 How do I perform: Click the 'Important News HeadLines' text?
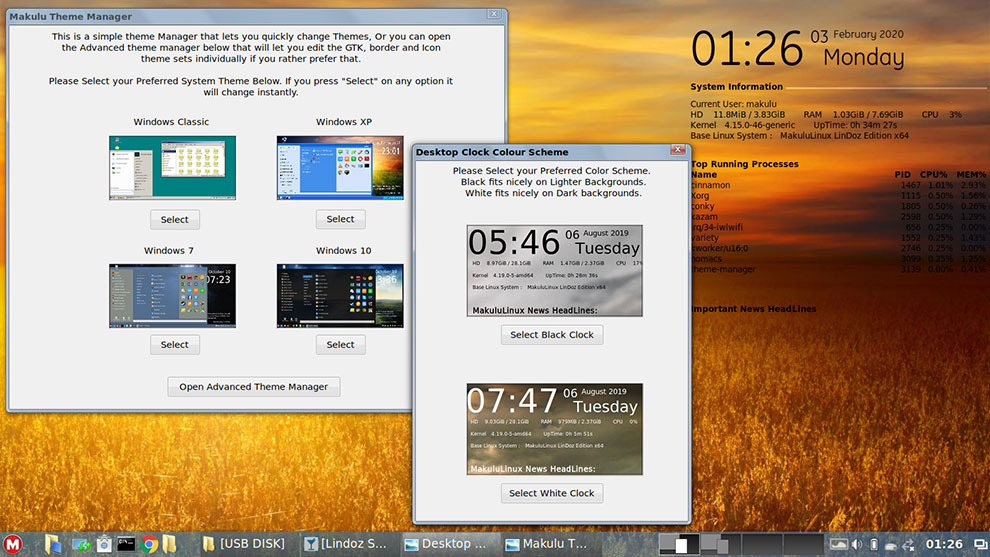753,309
